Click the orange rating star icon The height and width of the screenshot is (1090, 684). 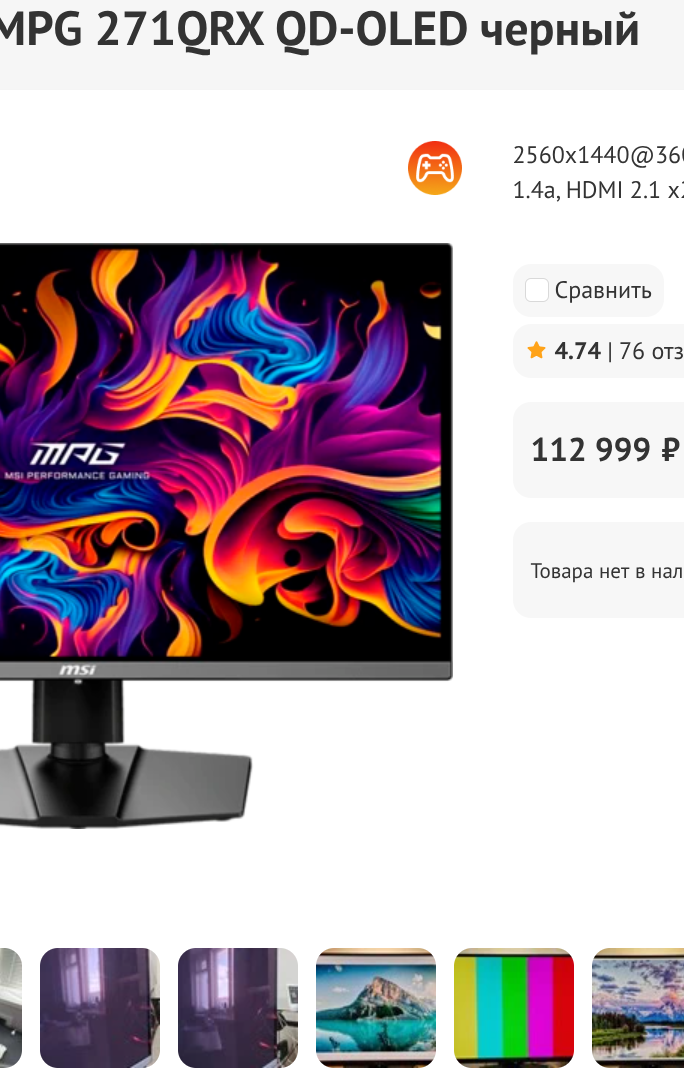536,350
